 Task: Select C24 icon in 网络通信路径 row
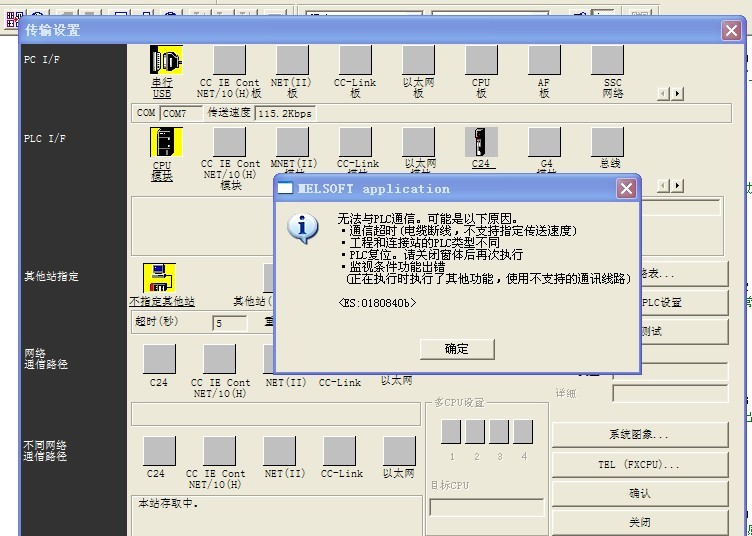(x=159, y=359)
